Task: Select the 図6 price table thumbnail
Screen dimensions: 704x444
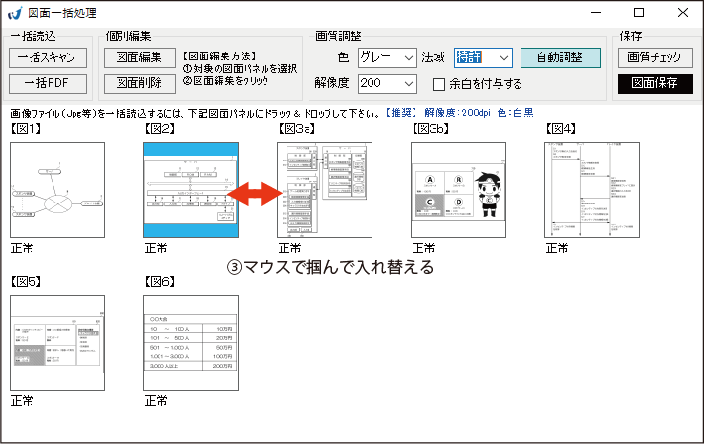Action: 191,342
